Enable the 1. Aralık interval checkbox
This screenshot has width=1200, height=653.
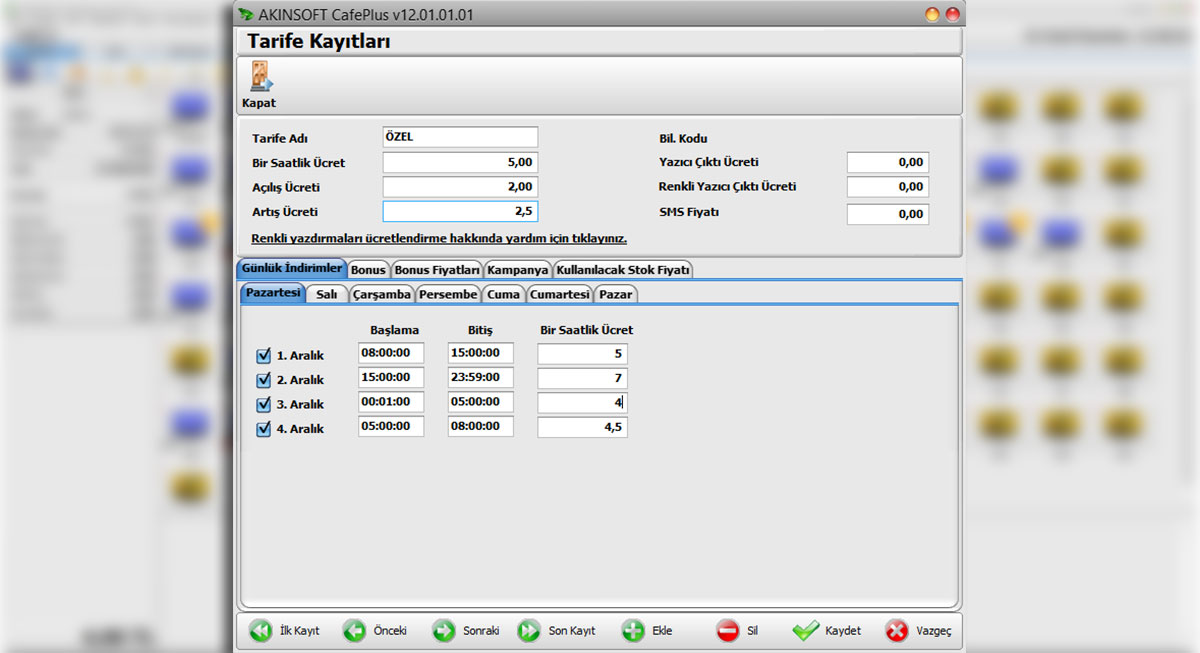coord(265,352)
